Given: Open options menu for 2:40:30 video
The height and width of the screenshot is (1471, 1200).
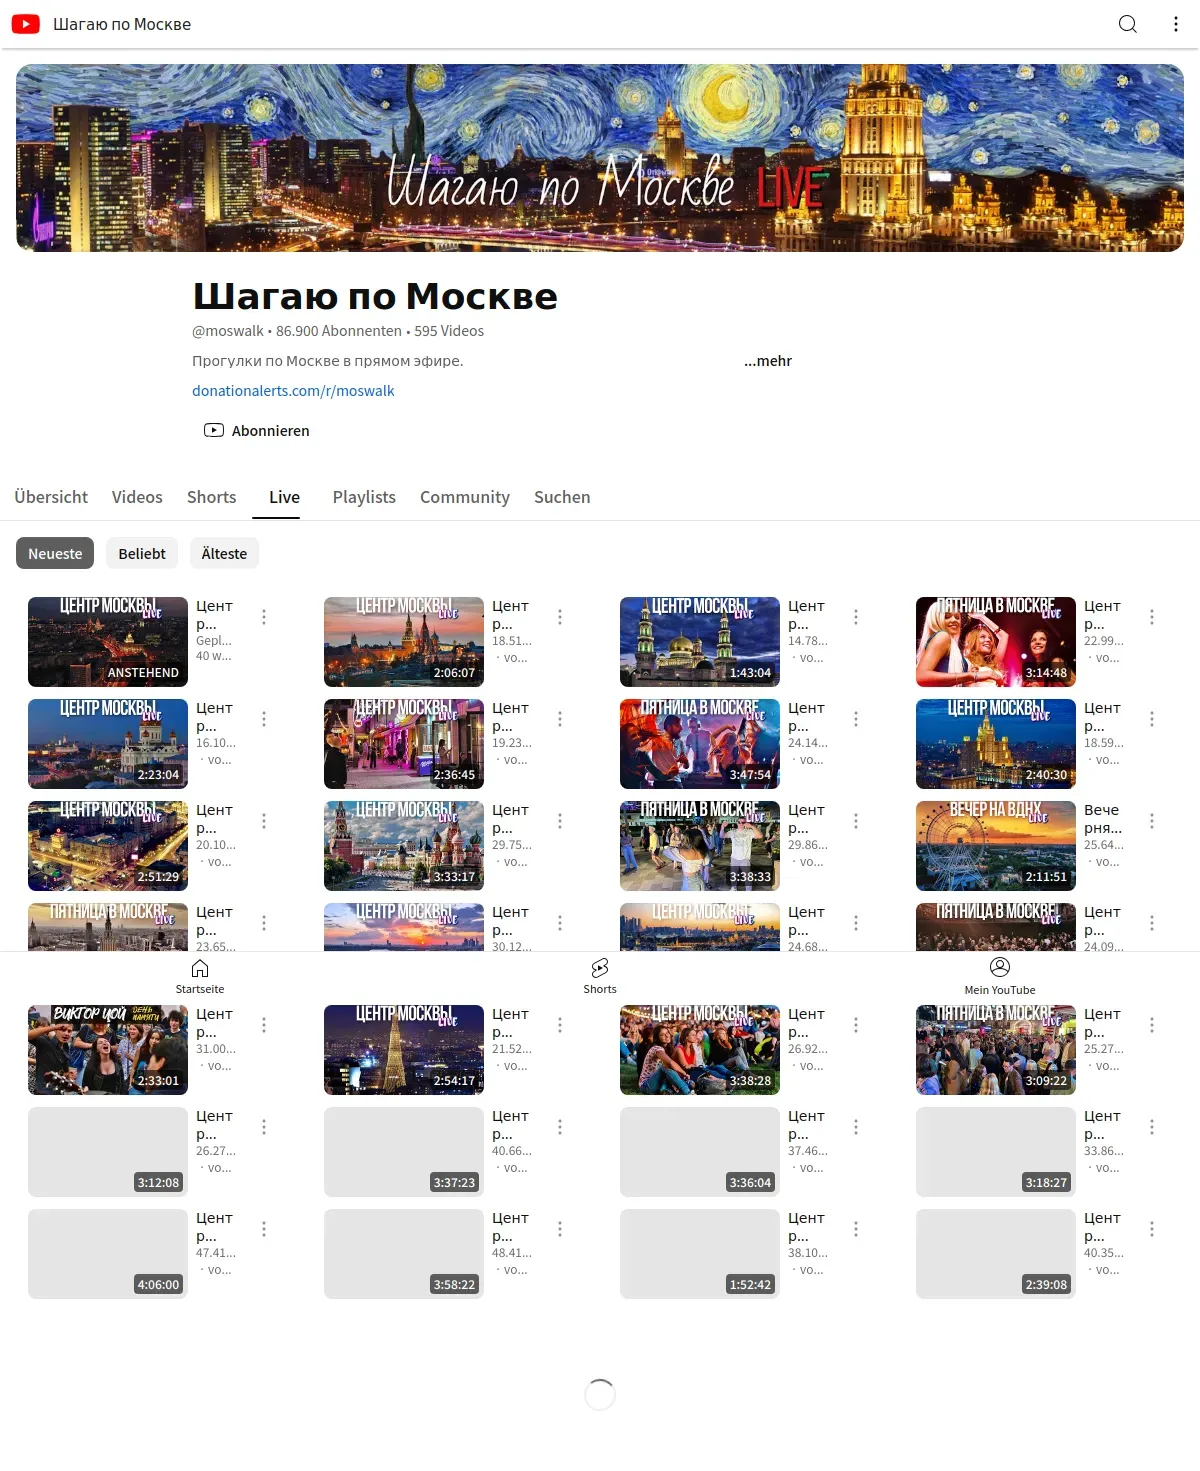Looking at the screenshot, I should 1152,719.
